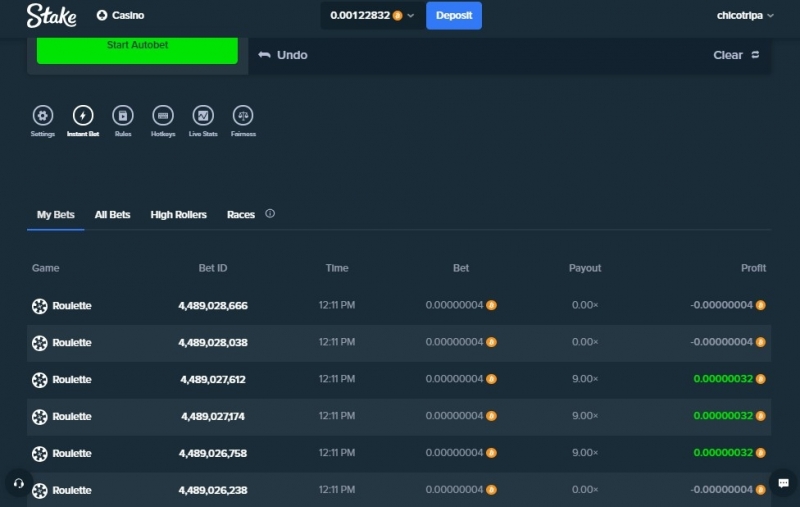Image resolution: width=800 pixels, height=507 pixels.
Task: Click bet amount in row 4,489,028,038
Action: tap(454, 342)
